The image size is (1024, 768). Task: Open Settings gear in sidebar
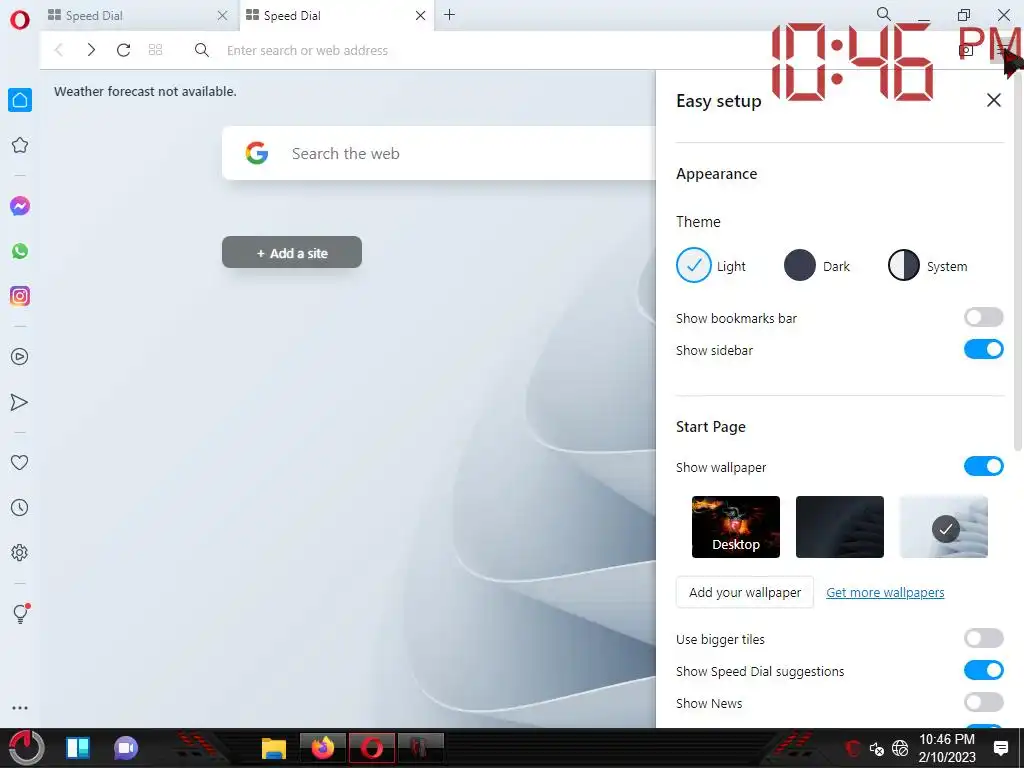20,552
